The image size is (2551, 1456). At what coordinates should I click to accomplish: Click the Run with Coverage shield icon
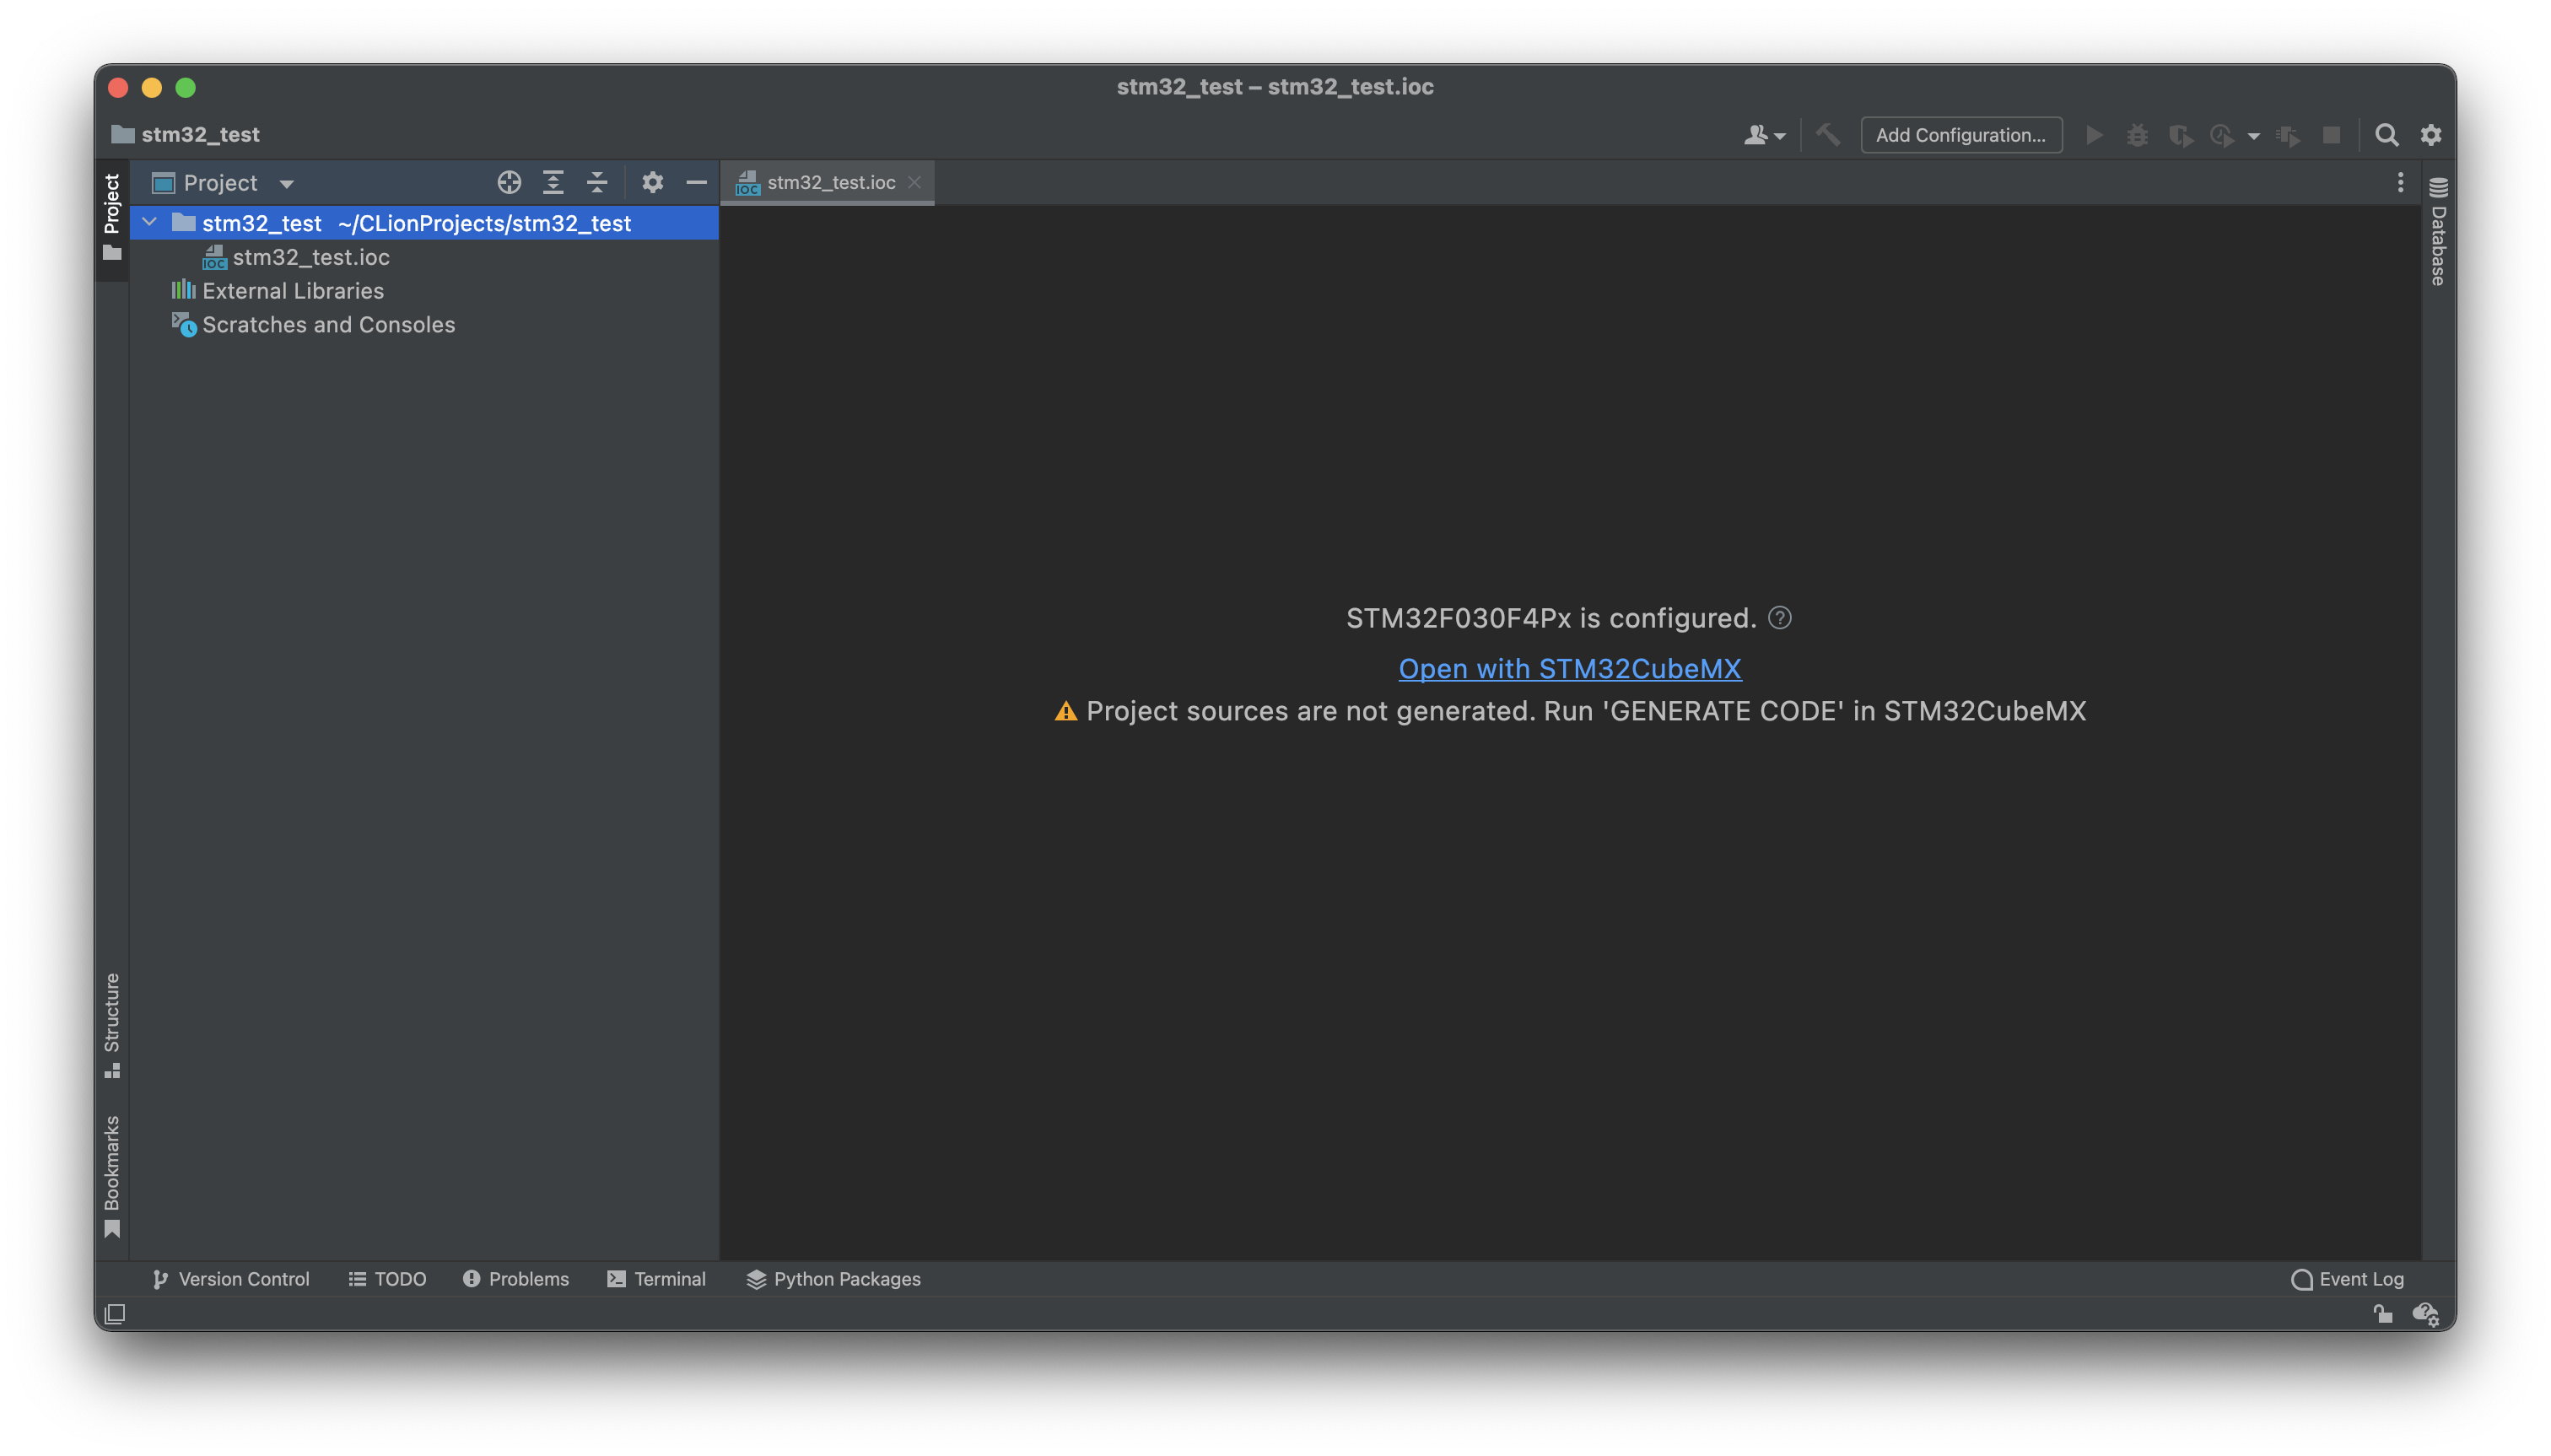click(2181, 135)
